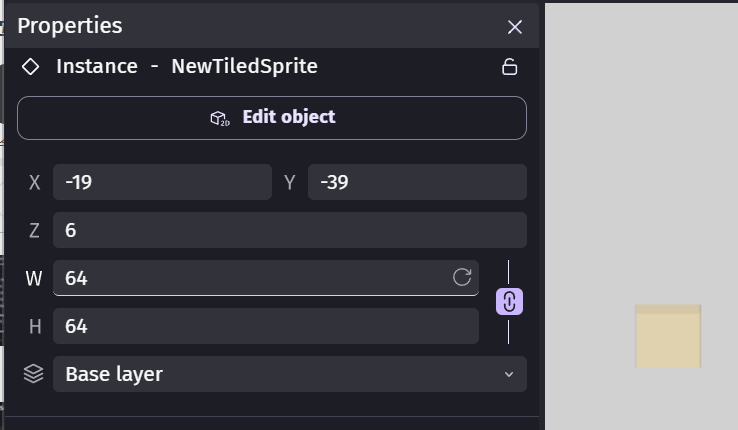Toggle the keep aspect ratio link
This screenshot has height=430, width=738.
[509, 301]
